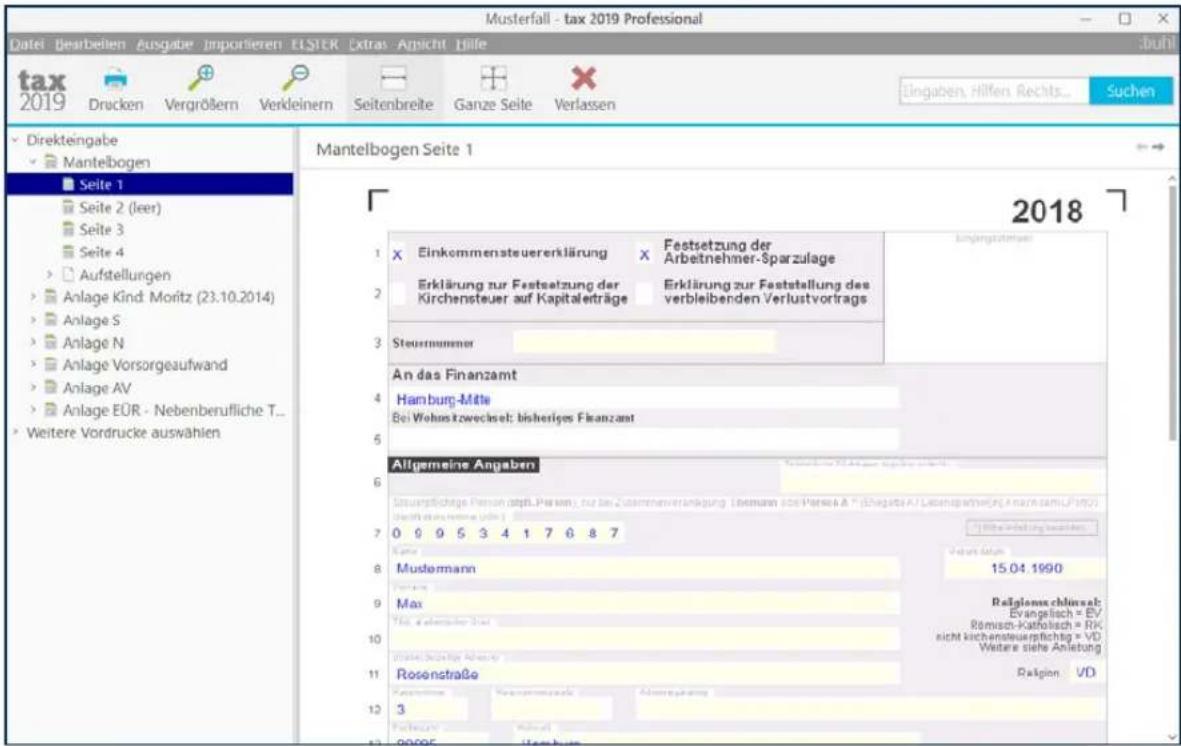
Task: Click the Drucken printer icon
Action: coord(115,78)
